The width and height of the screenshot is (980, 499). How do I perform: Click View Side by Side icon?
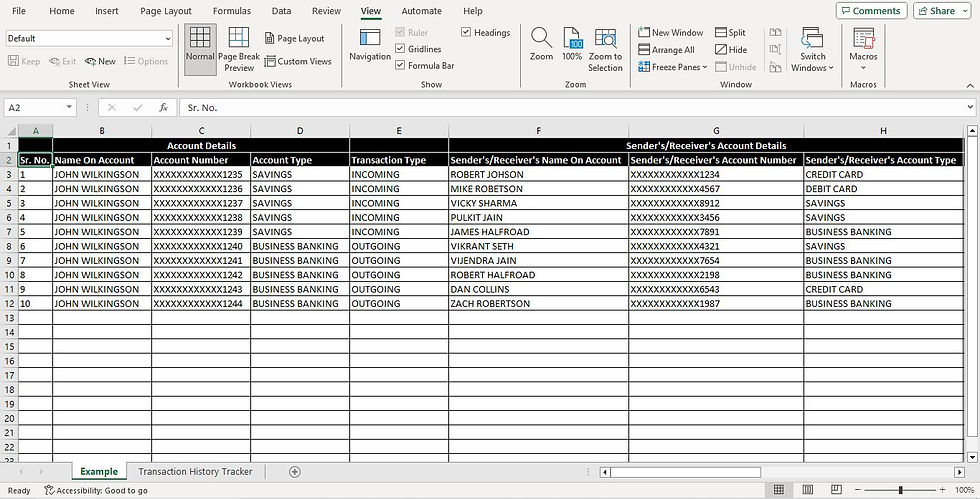(776, 33)
